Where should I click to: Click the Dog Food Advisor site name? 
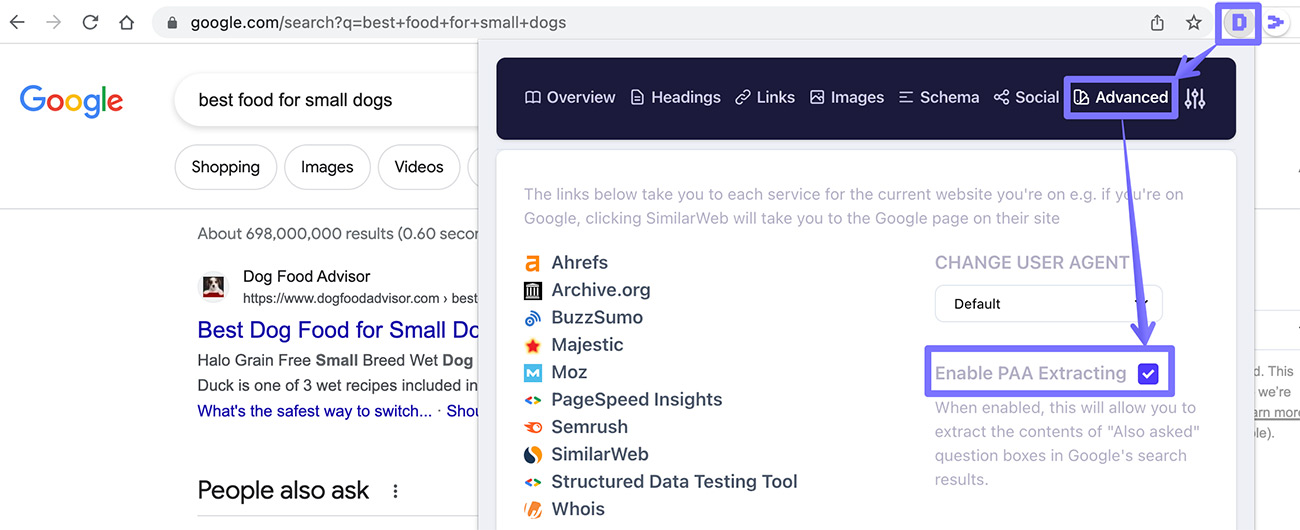307,277
